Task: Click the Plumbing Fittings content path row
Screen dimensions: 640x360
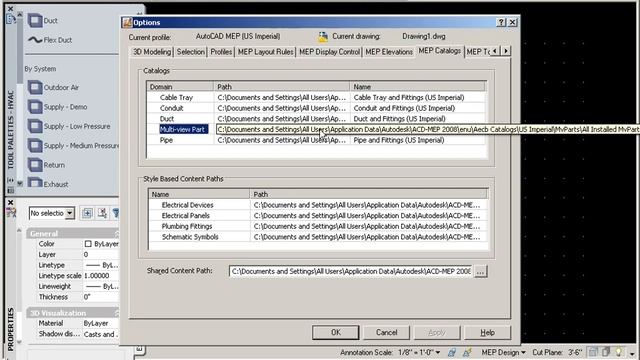Action: (318, 226)
